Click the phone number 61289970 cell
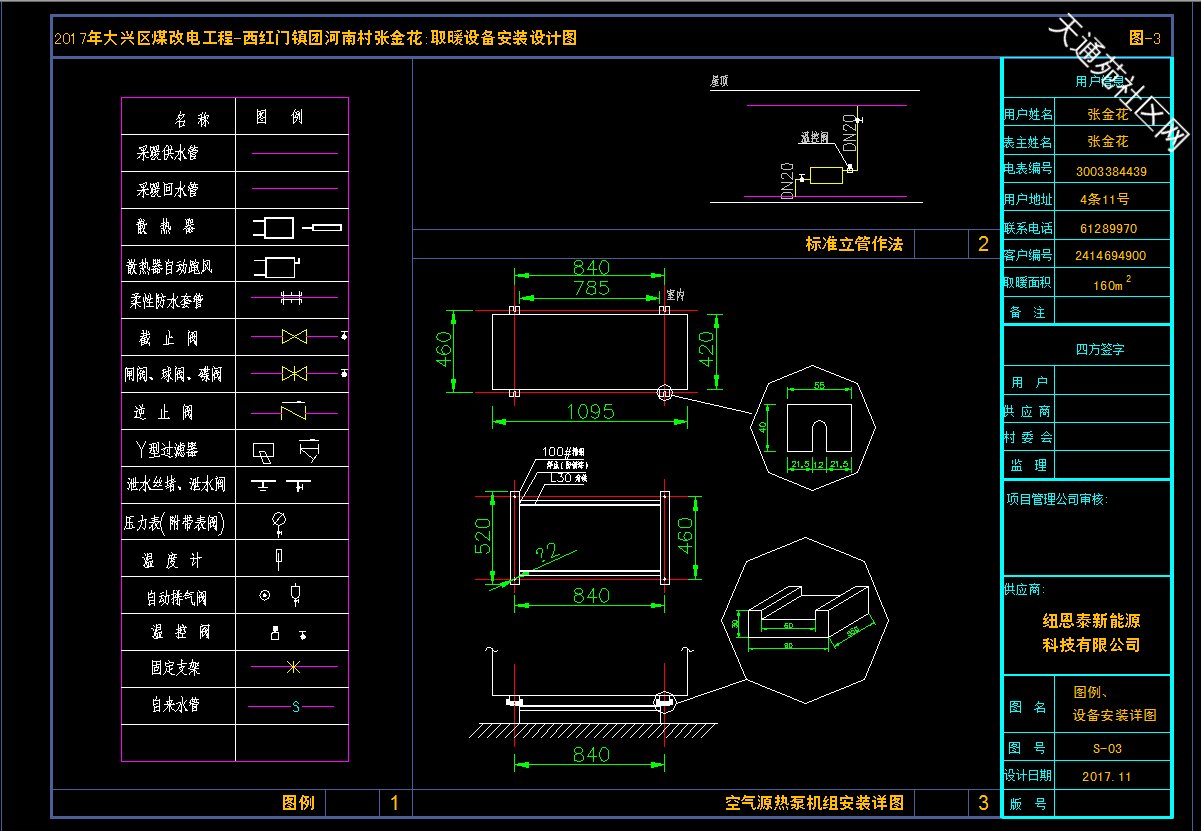Image resolution: width=1201 pixels, height=831 pixels. (x=1108, y=228)
